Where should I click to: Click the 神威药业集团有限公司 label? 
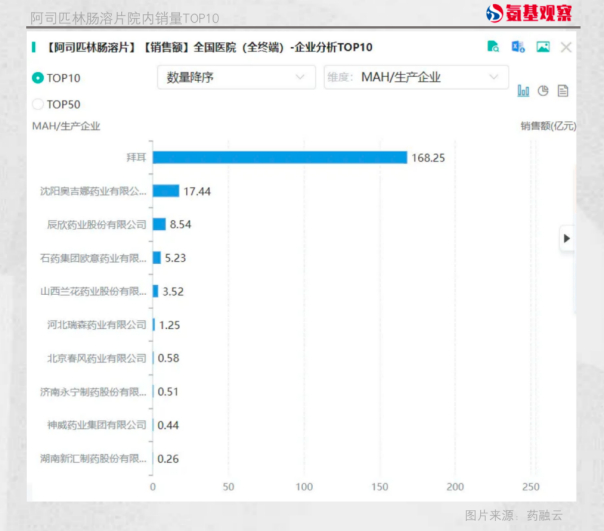tap(97, 425)
